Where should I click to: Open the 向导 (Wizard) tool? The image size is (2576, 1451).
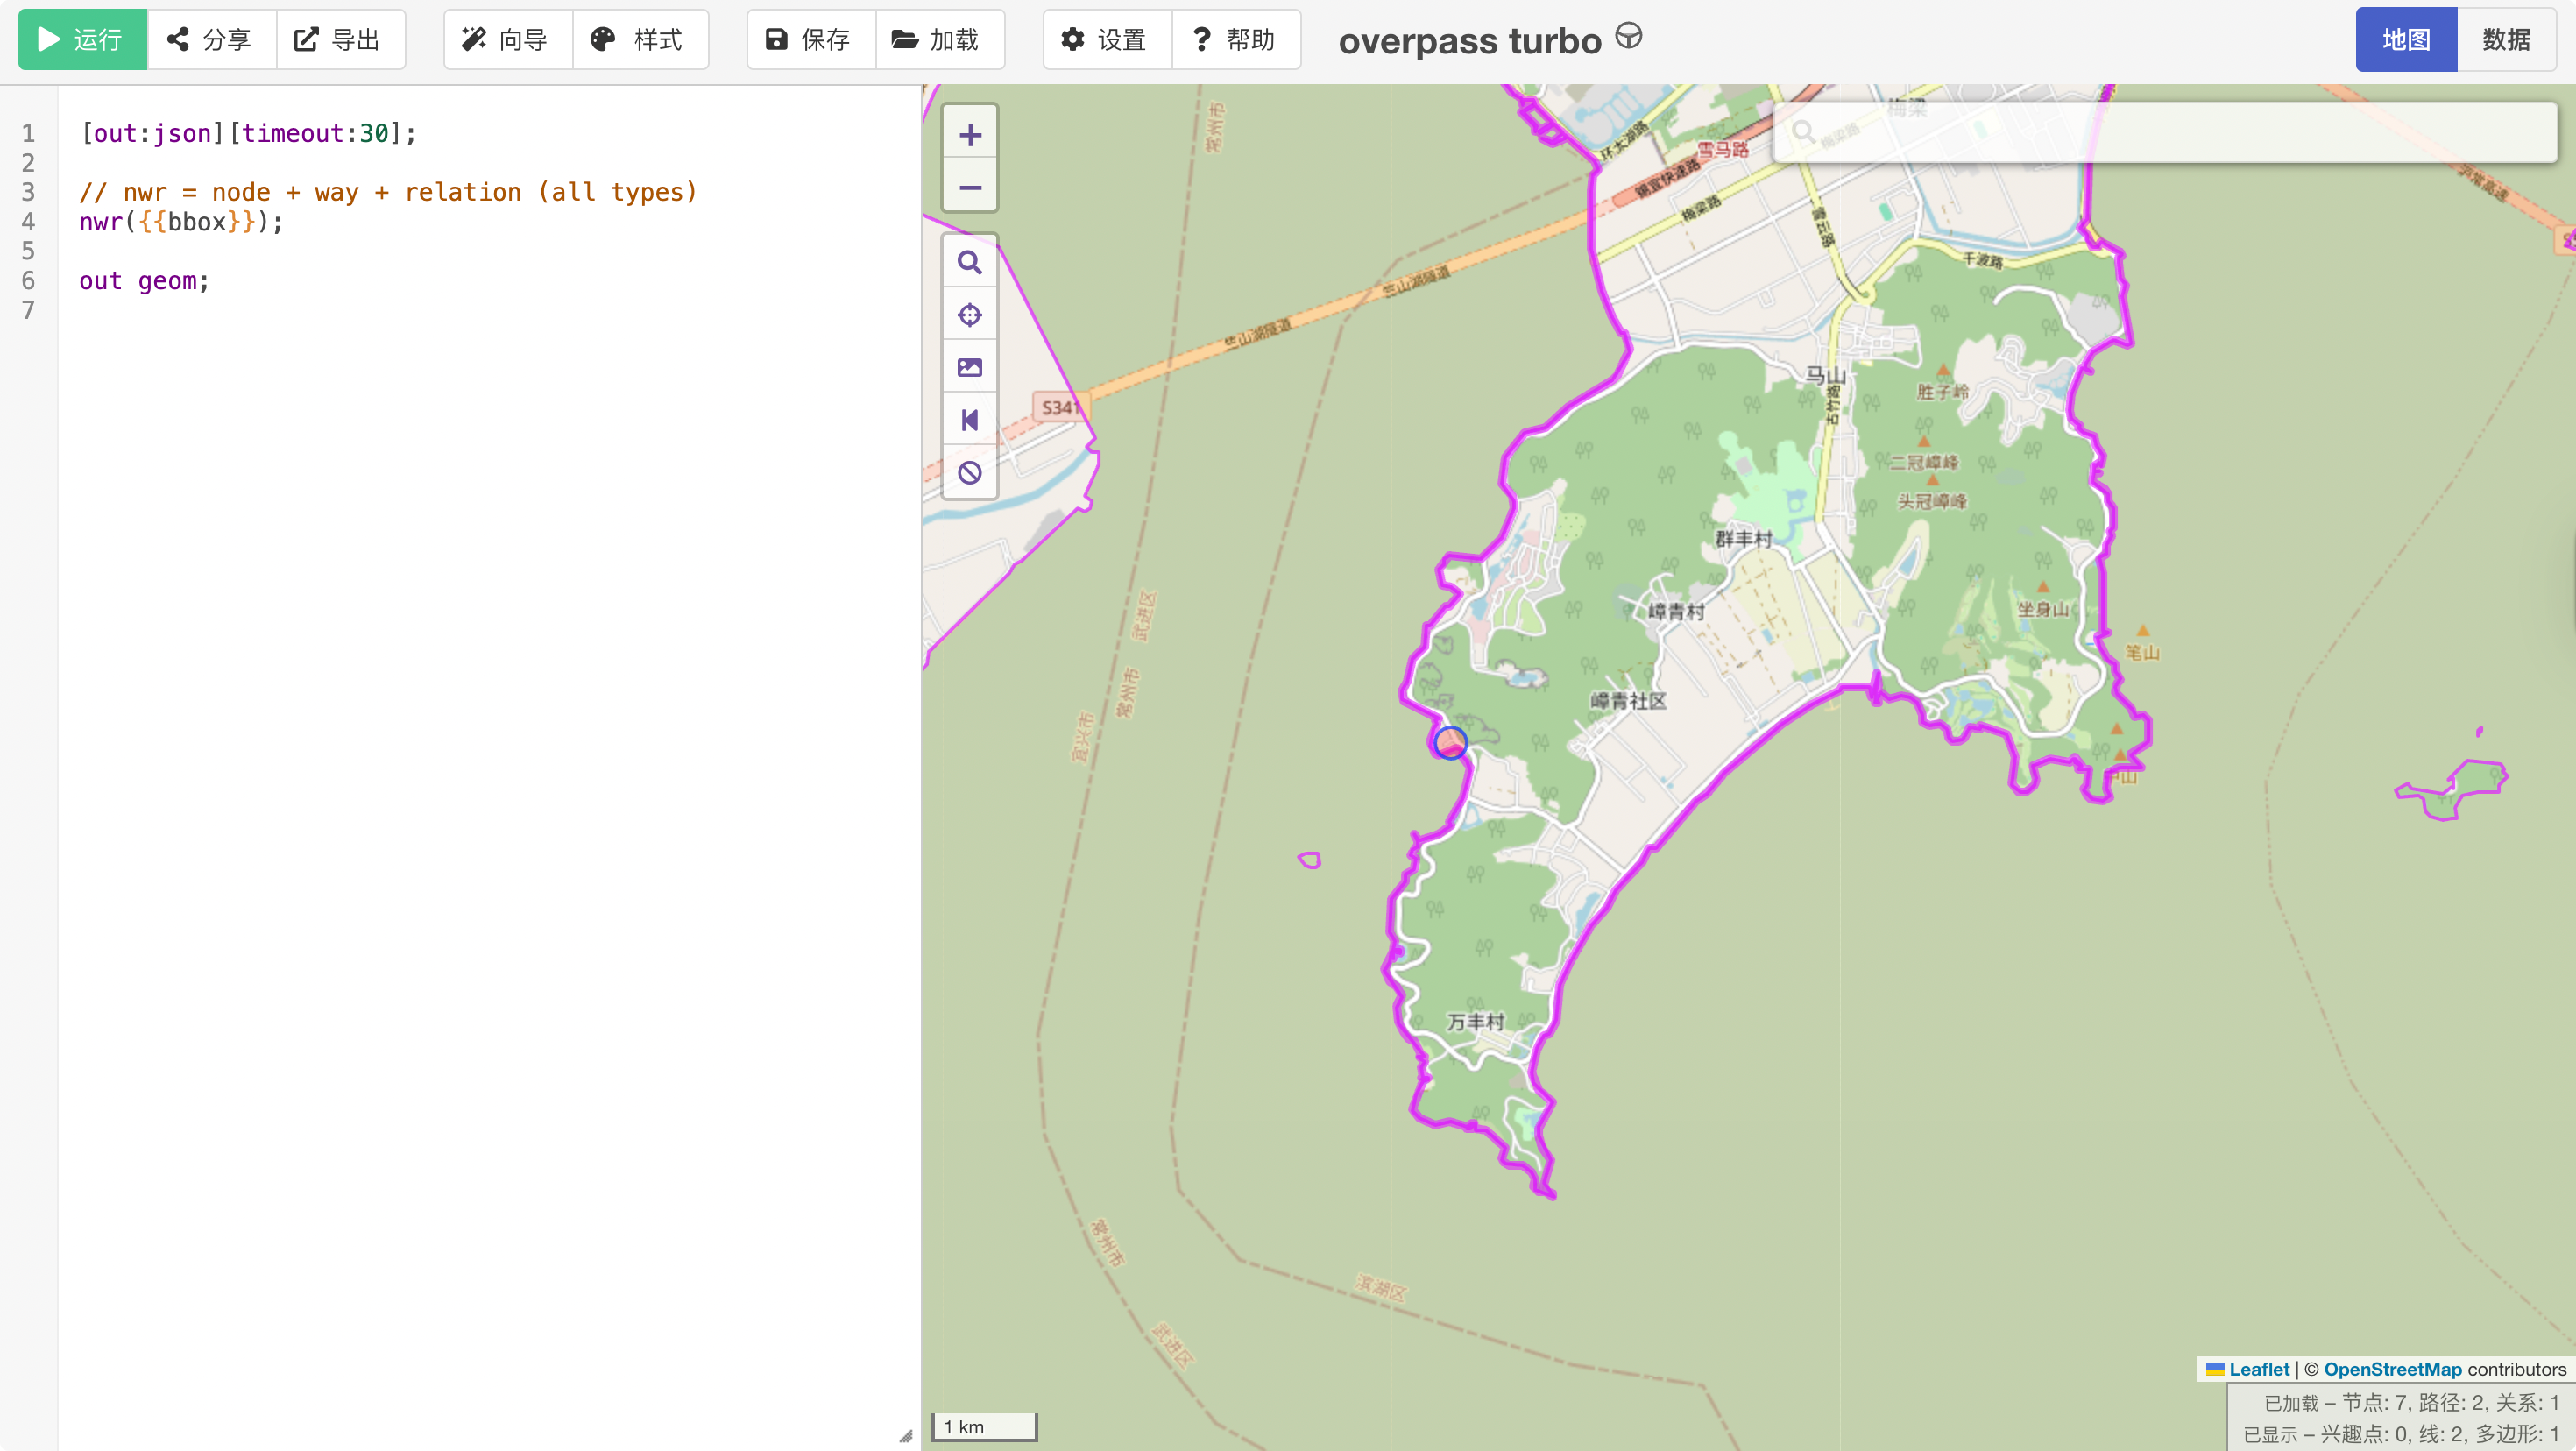(508, 40)
